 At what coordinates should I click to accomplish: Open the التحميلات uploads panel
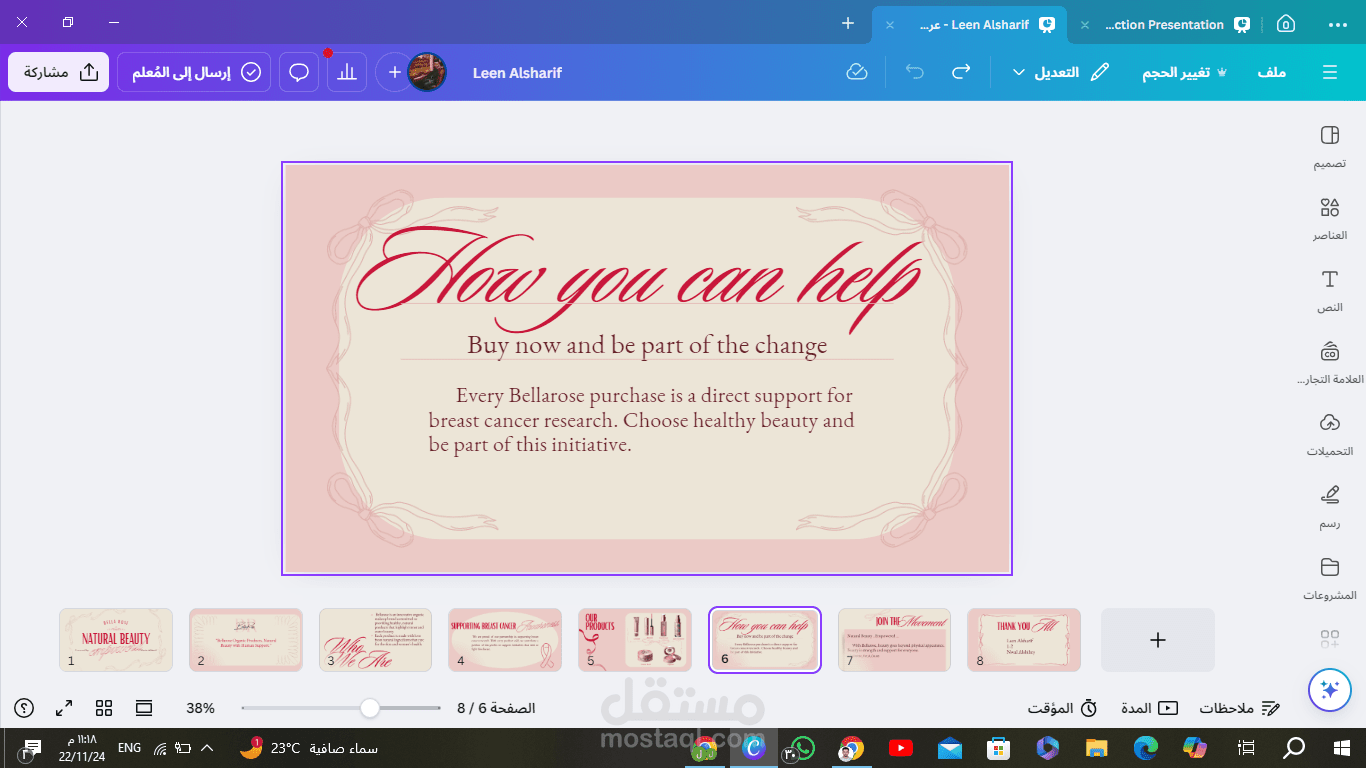tap(1329, 435)
